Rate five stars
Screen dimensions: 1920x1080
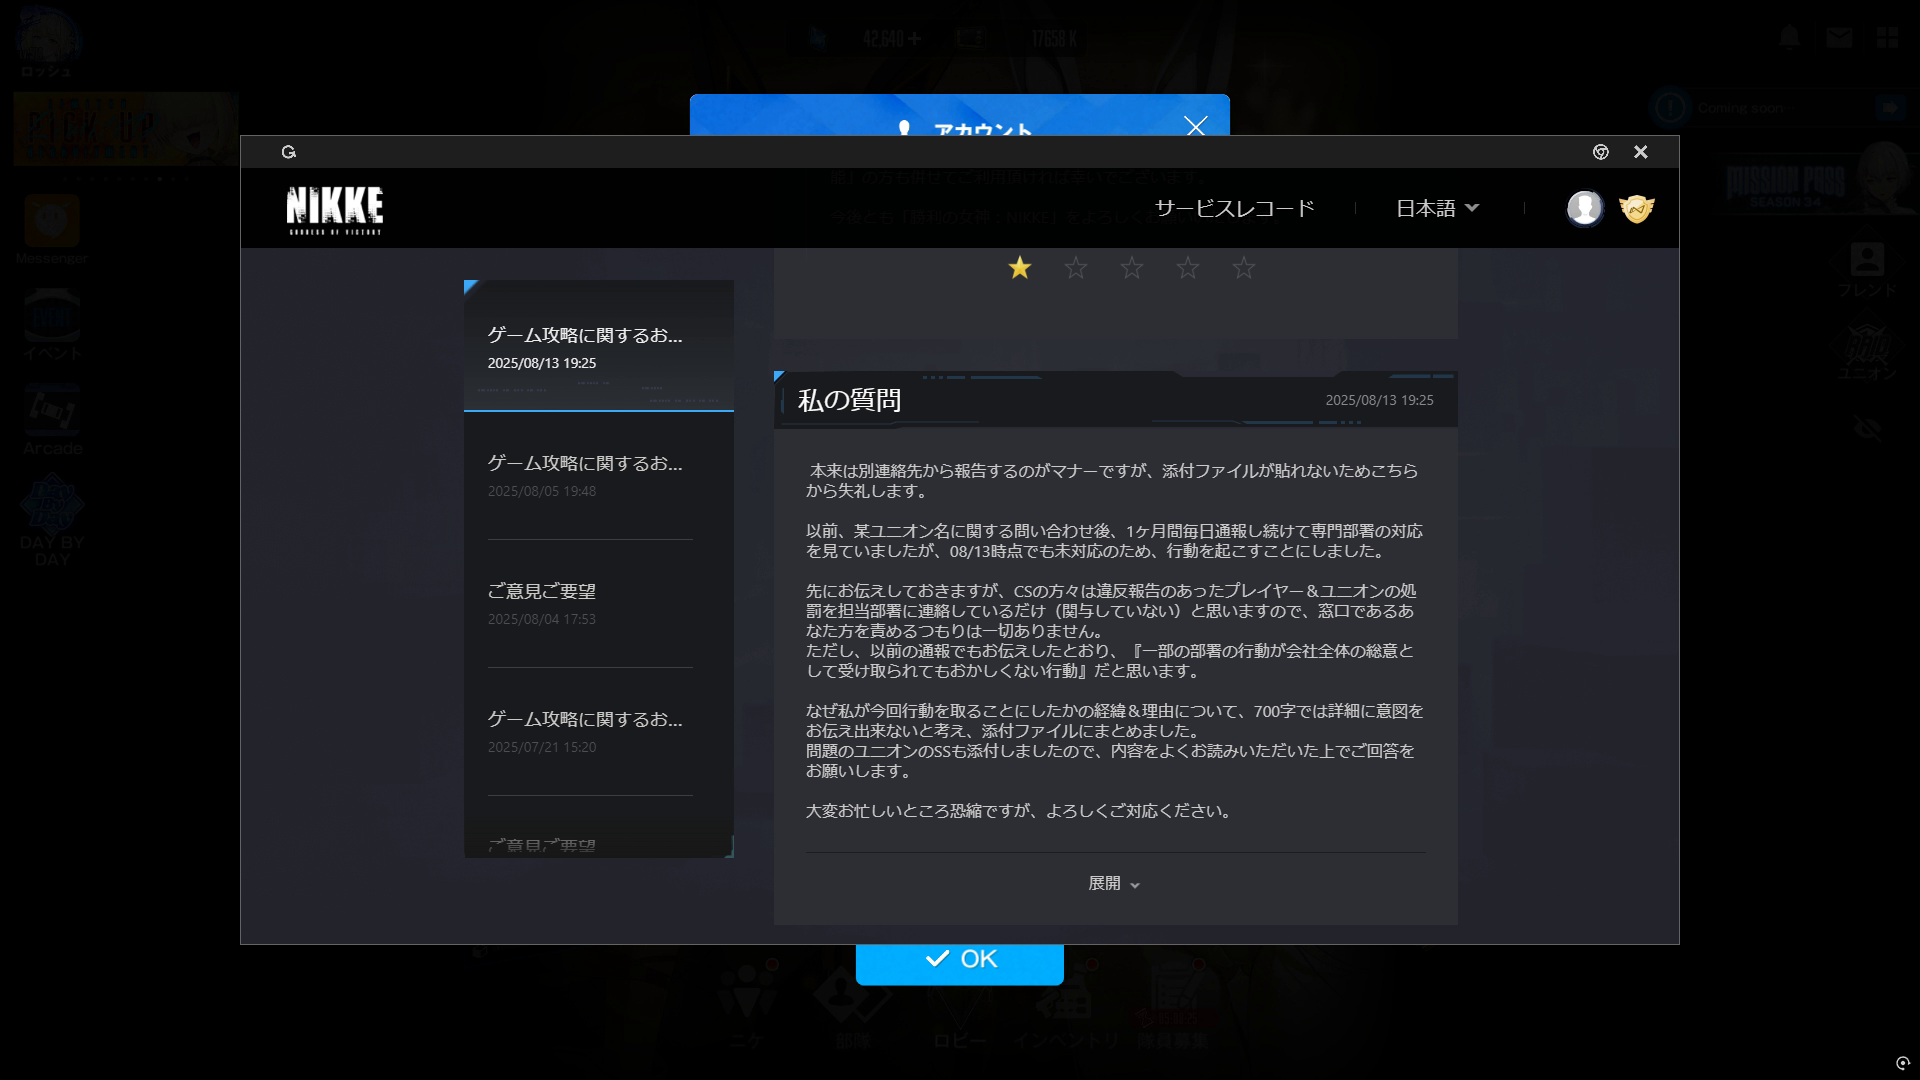(x=1243, y=268)
